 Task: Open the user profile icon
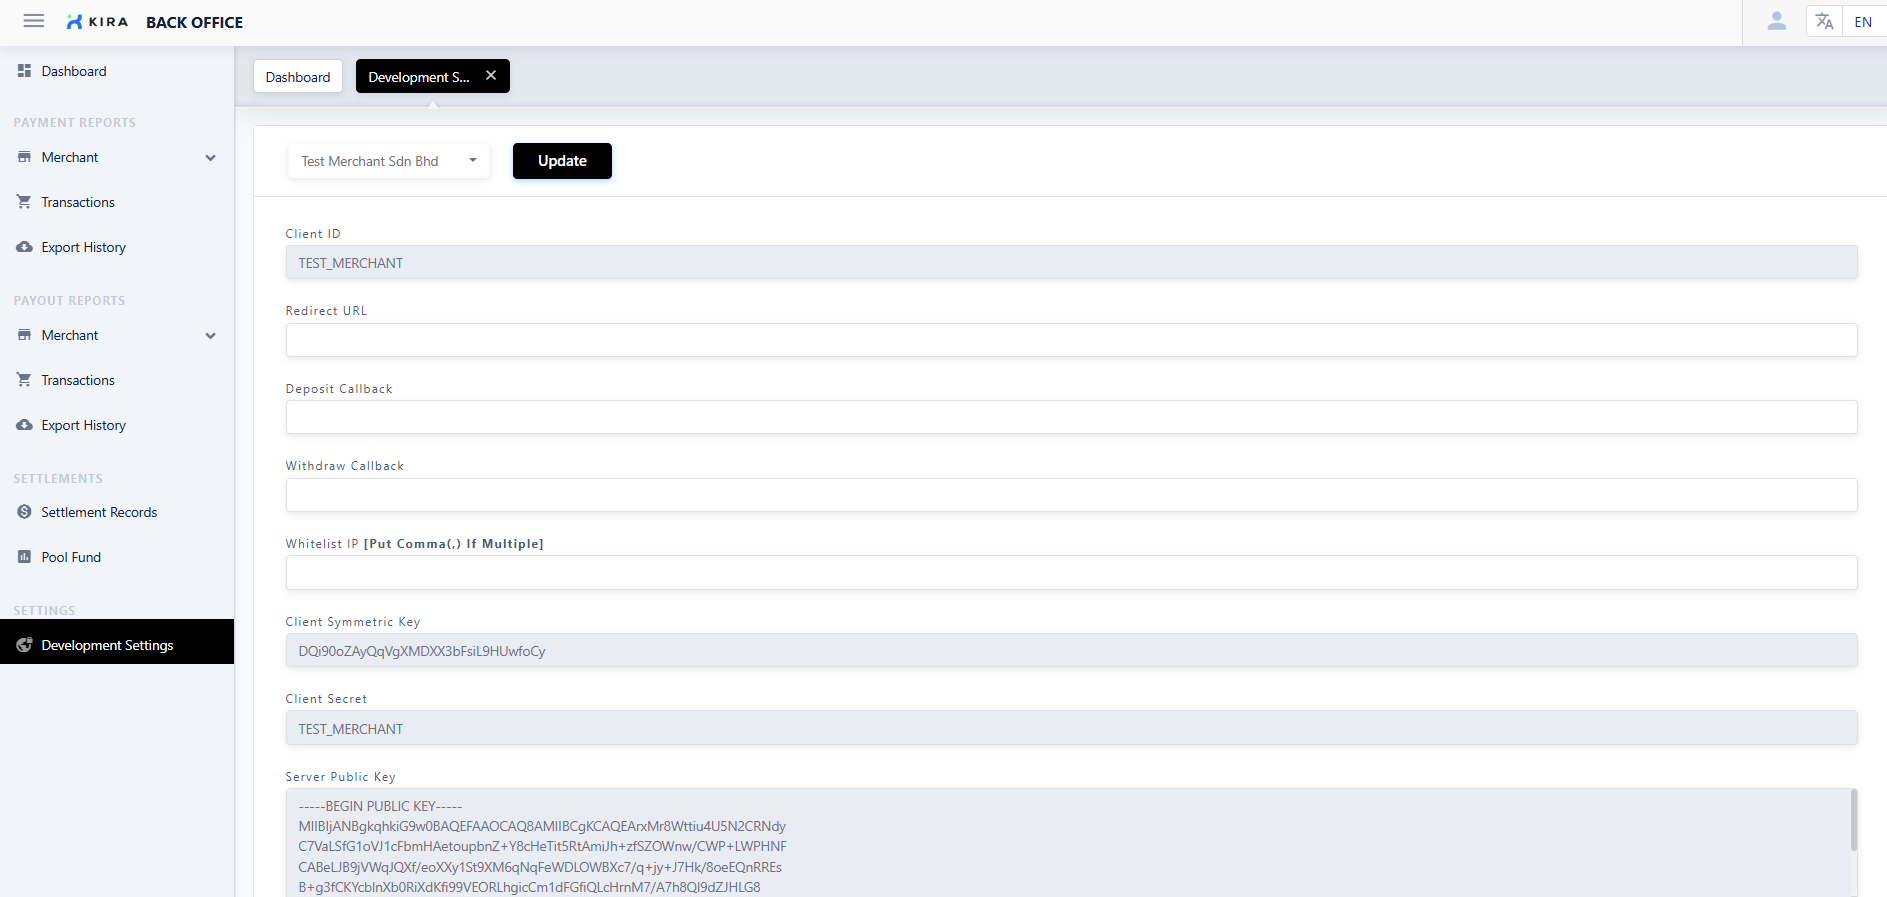1776,21
